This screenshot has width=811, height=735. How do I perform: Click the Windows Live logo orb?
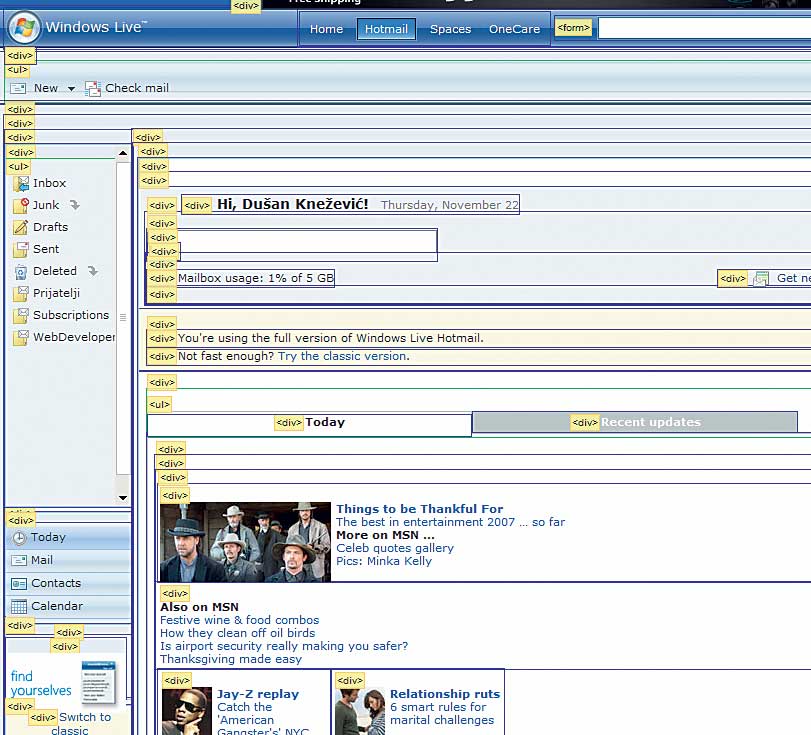tap(24, 27)
